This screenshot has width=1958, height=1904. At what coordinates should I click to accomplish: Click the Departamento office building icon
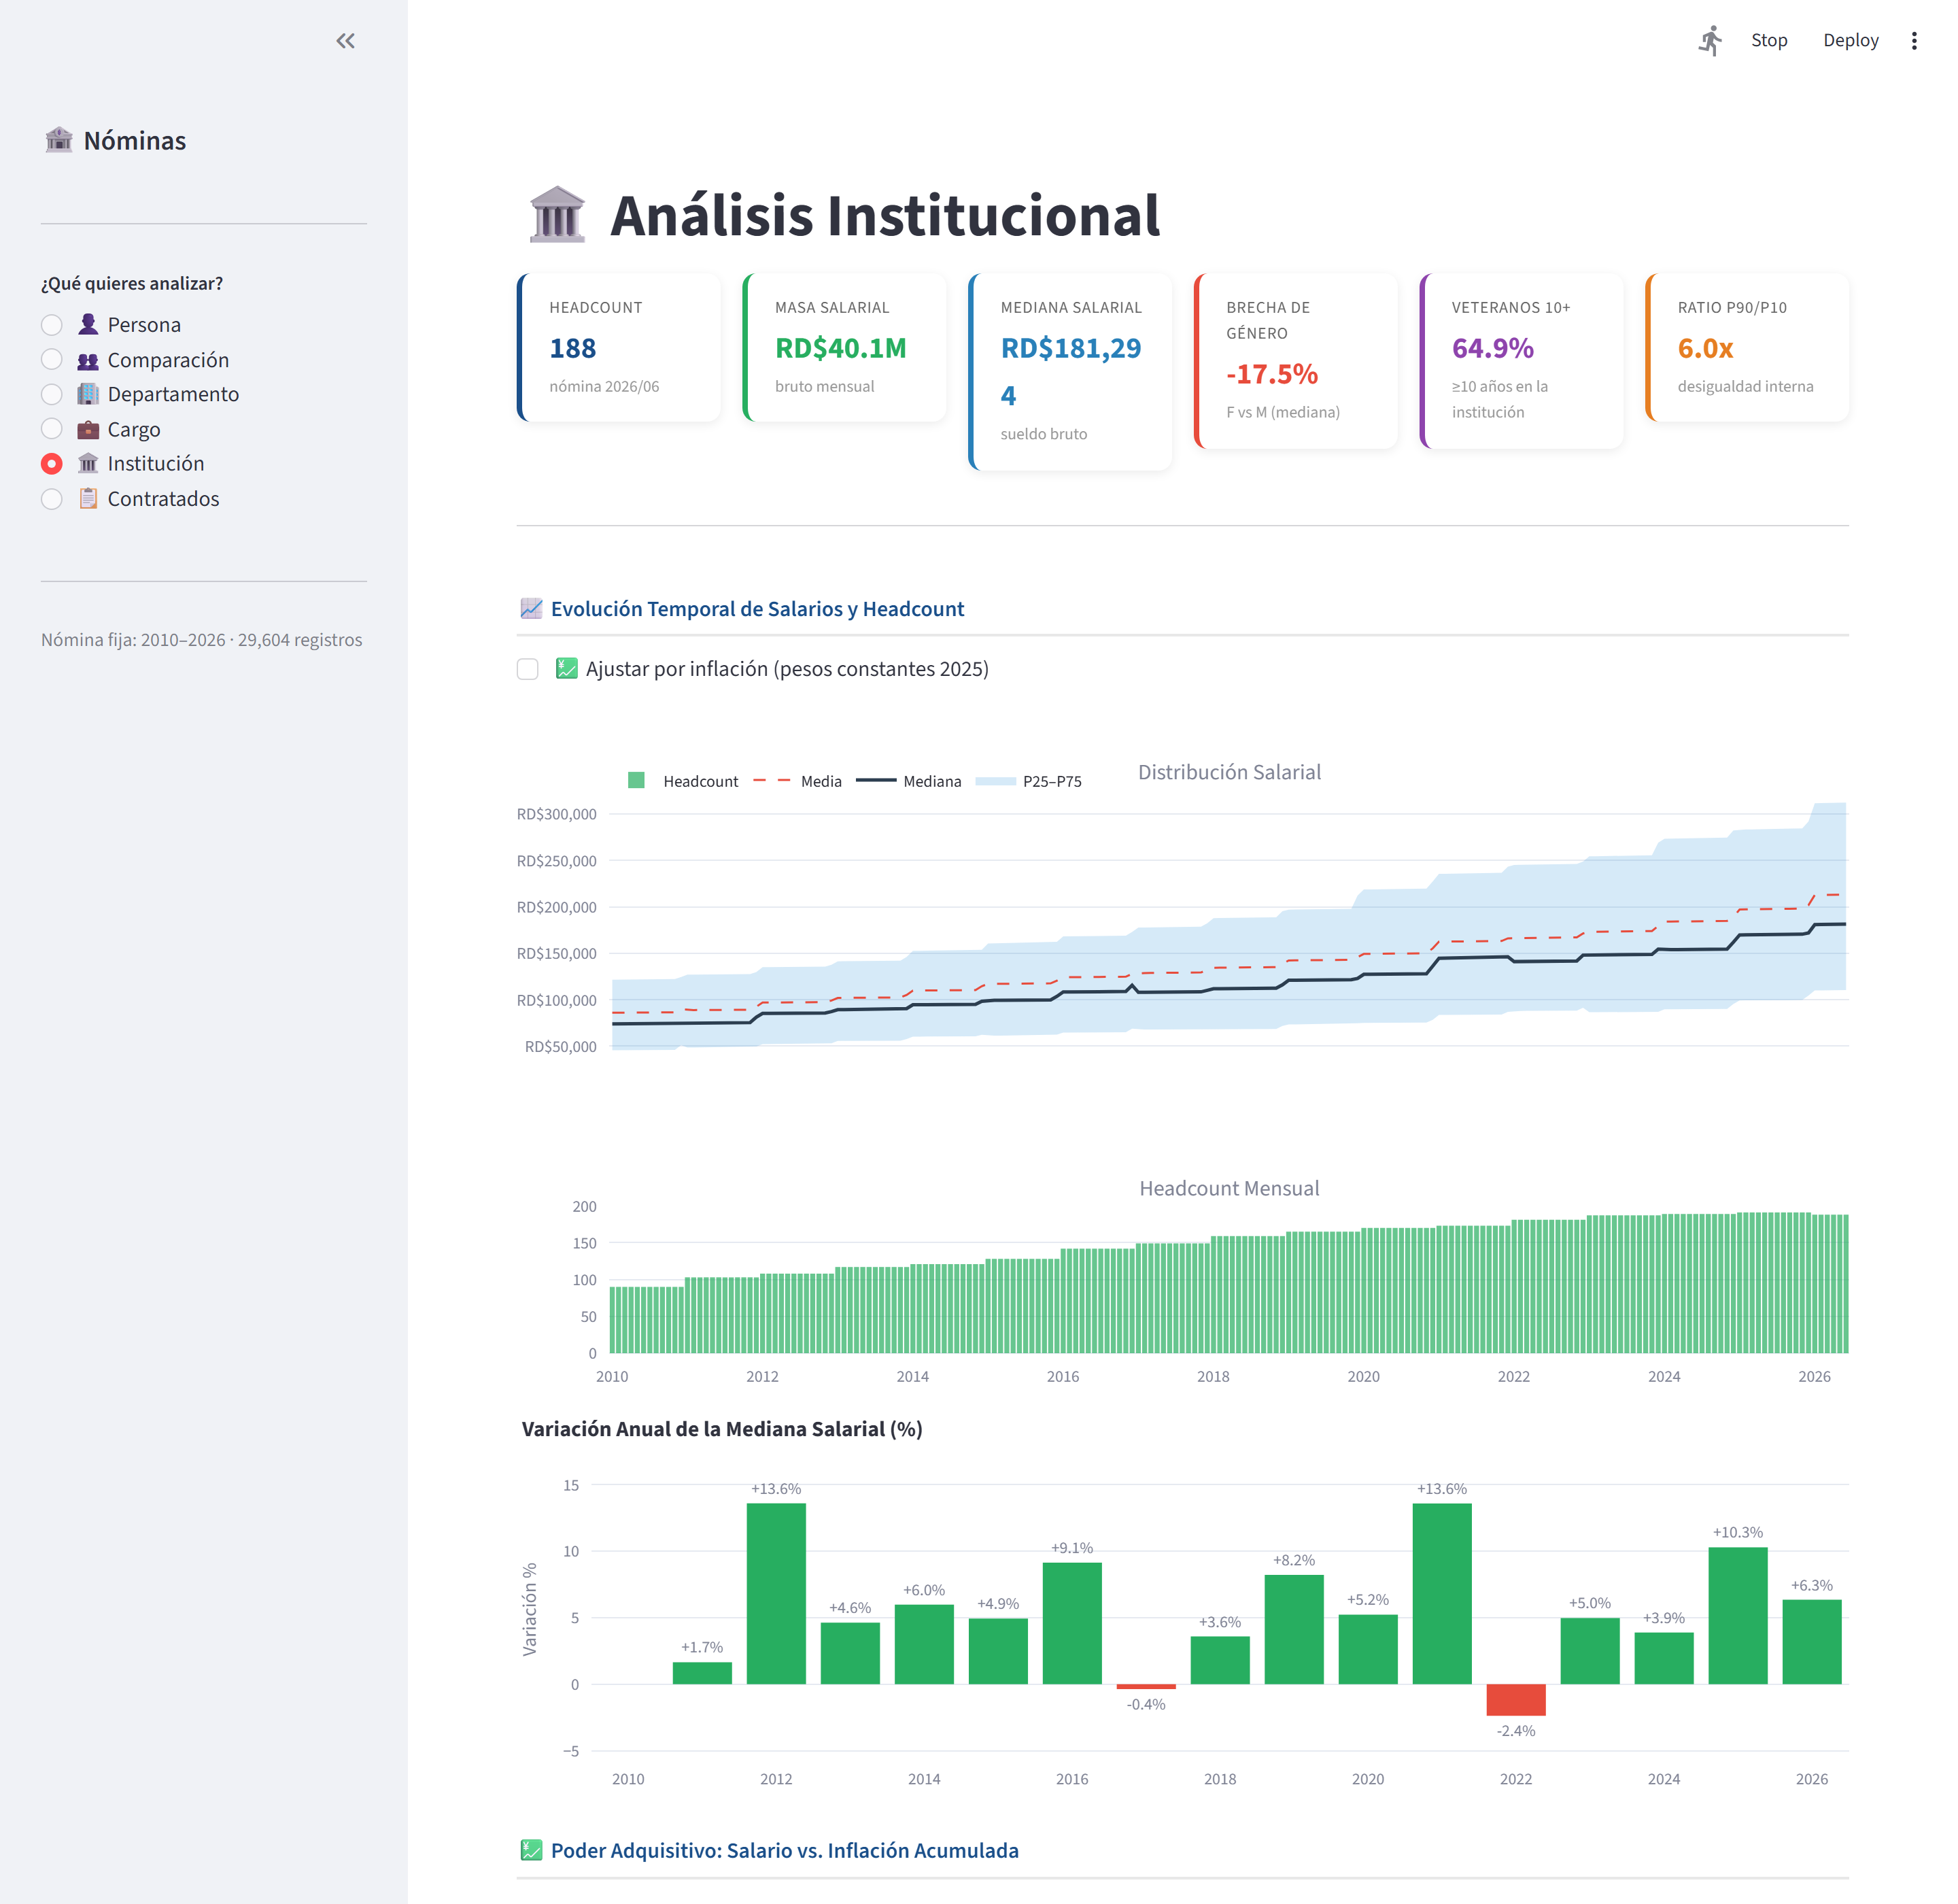tap(88, 394)
